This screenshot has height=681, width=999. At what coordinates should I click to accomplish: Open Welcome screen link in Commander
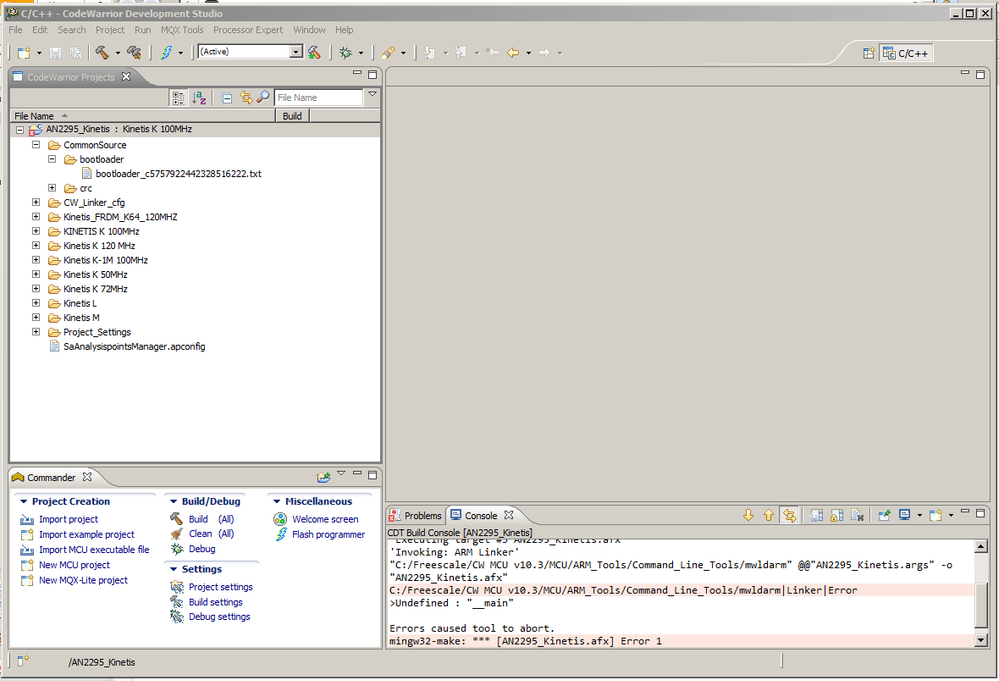tap(325, 519)
